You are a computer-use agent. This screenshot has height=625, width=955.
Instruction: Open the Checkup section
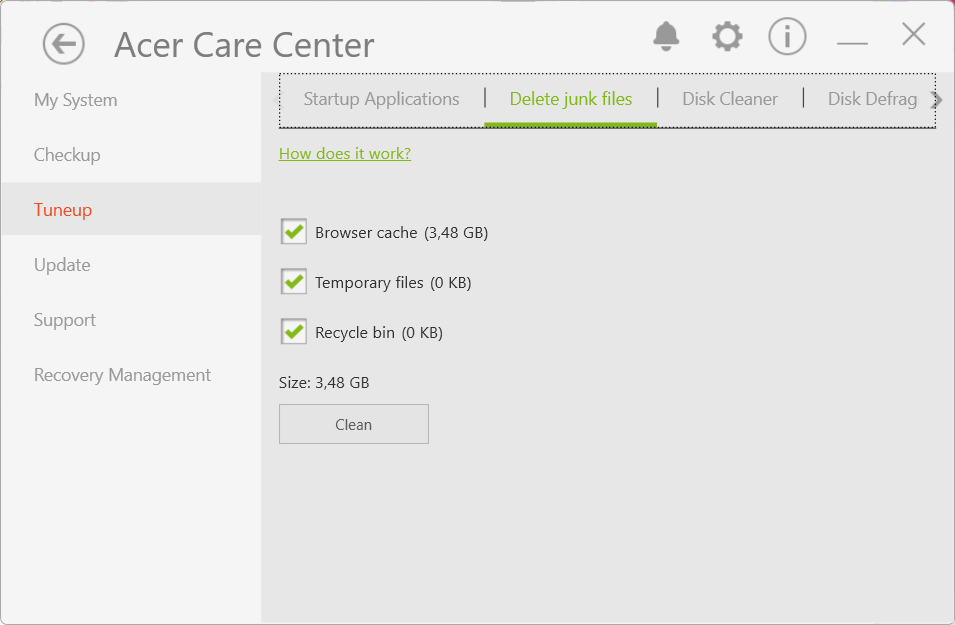pyautogui.click(x=67, y=155)
